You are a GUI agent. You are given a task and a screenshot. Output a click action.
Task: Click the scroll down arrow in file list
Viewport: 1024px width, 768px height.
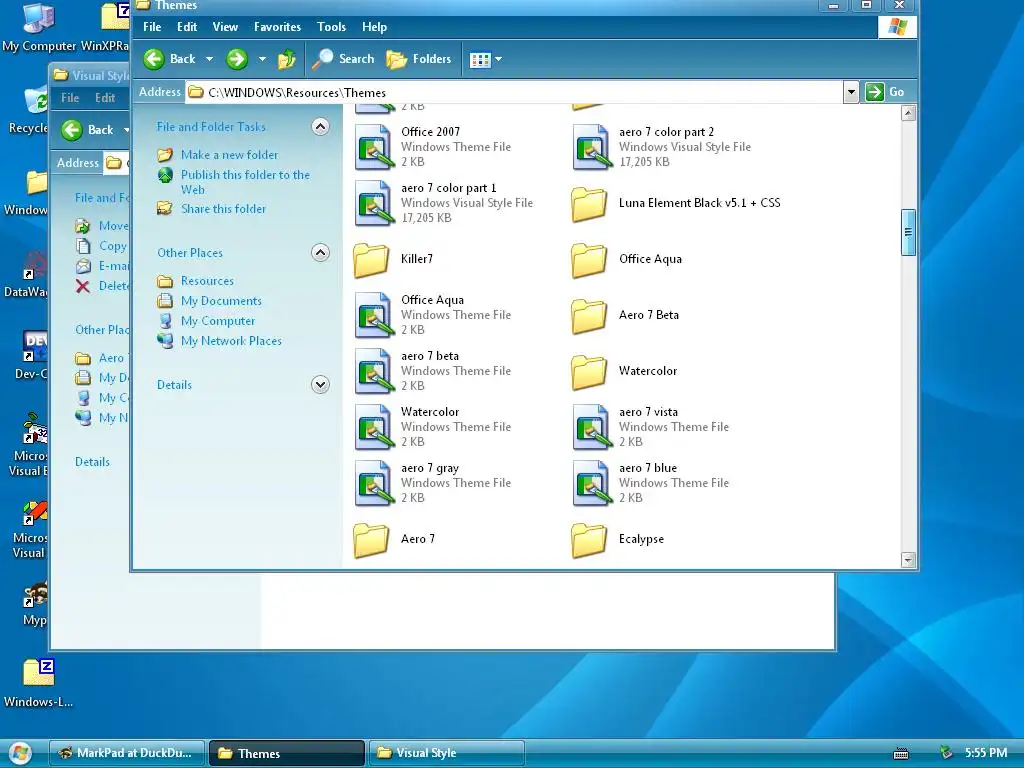908,560
